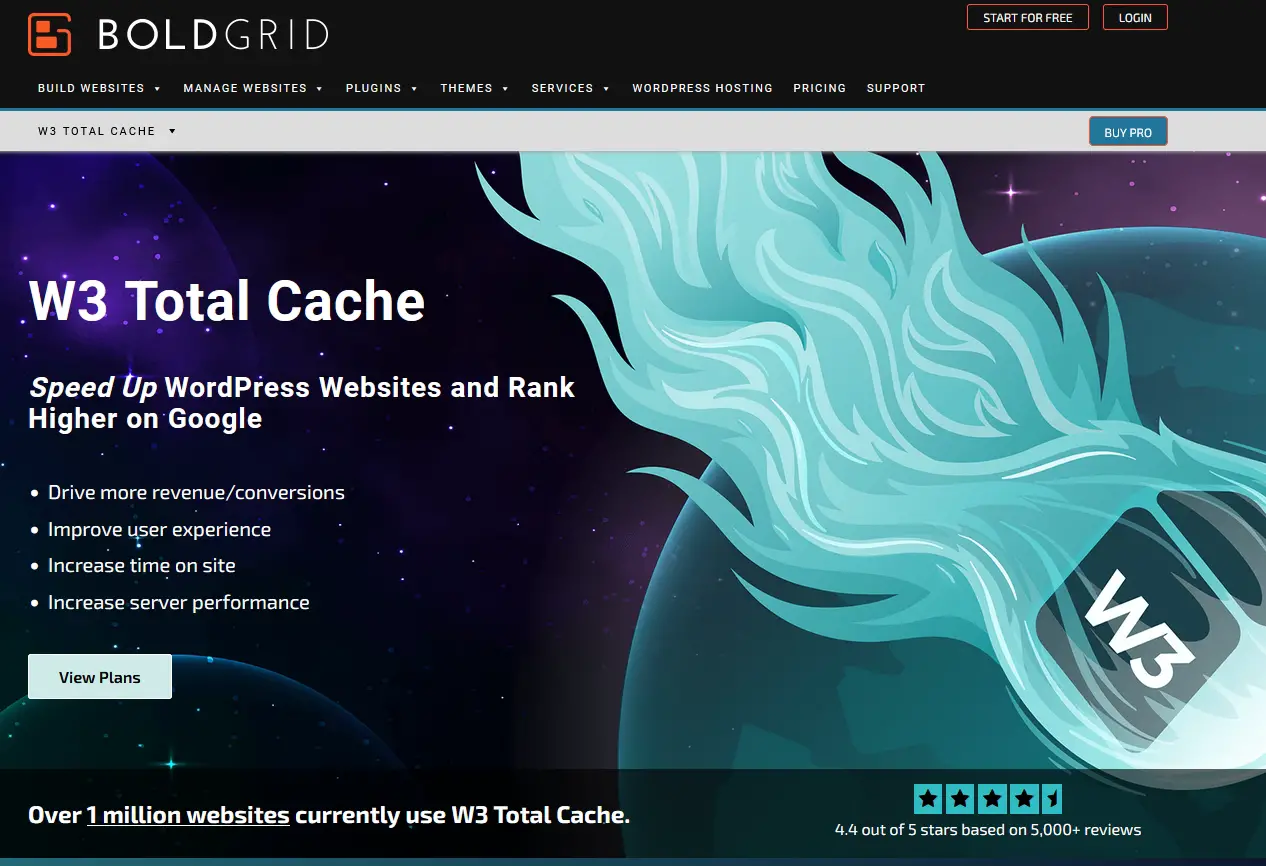Click the BoldGrid orange logo icon
The height and width of the screenshot is (866, 1266).
click(x=50, y=34)
